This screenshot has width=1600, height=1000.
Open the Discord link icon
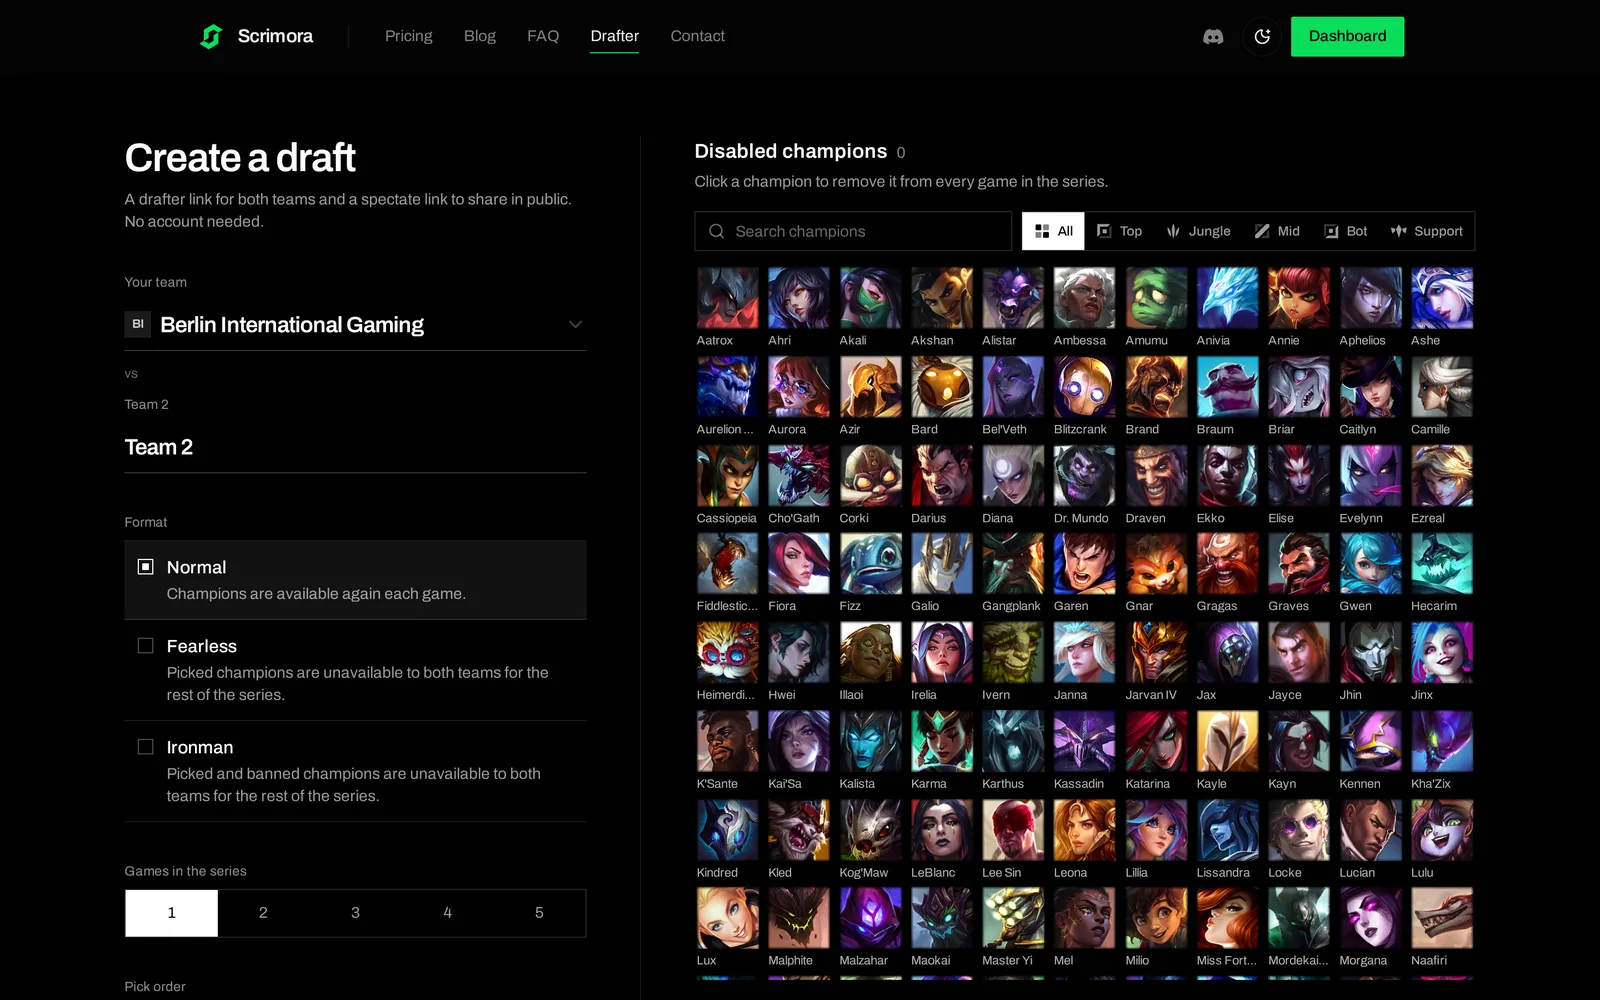(x=1213, y=37)
